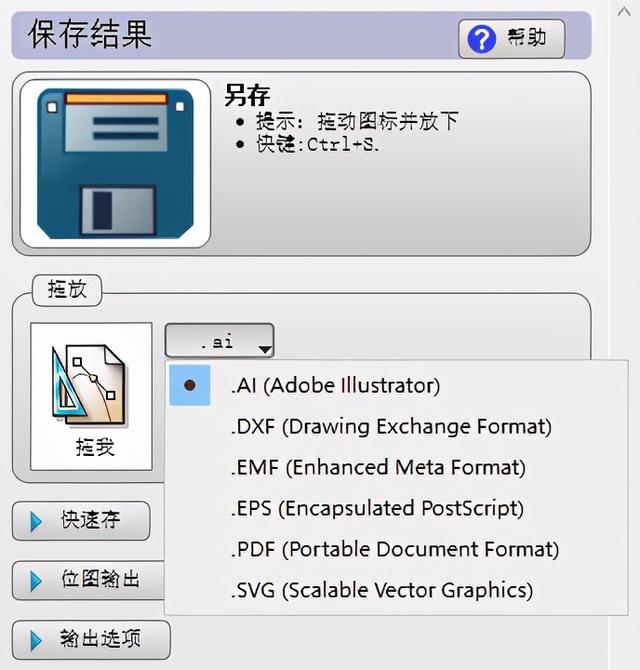Click the 帮助 help button
640x670 pixels.
tap(512, 38)
